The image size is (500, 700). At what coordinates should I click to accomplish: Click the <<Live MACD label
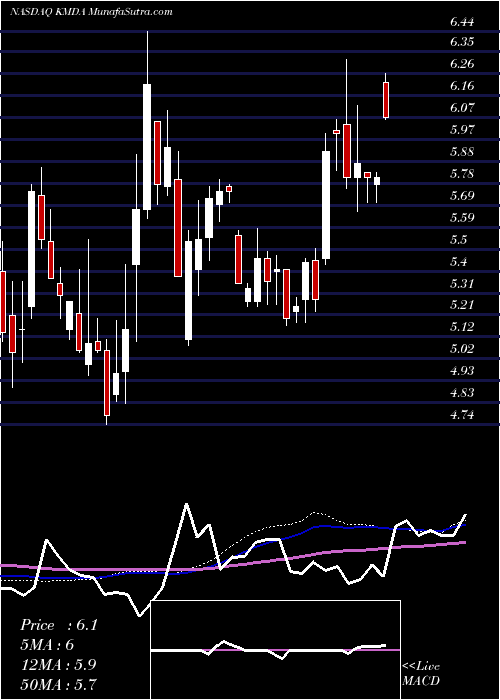421,673
